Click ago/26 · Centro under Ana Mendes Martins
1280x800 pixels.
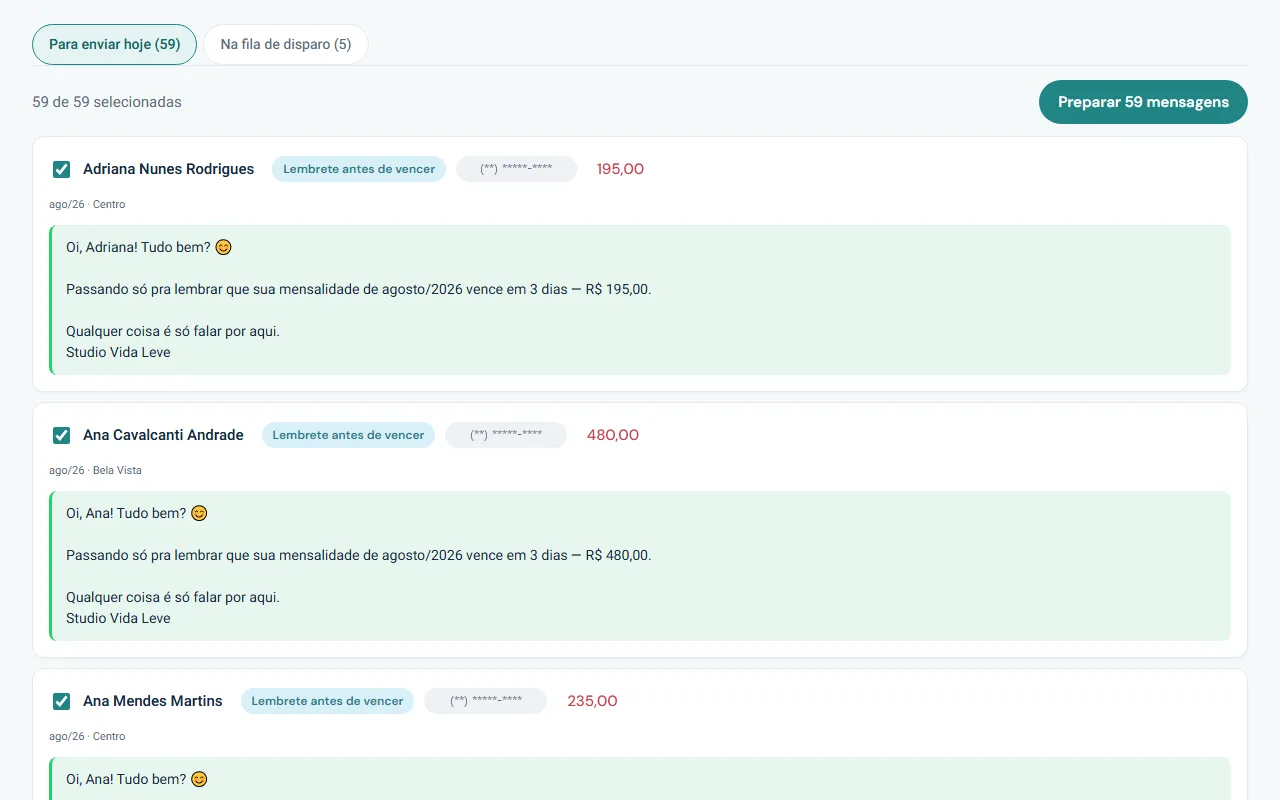click(87, 736)
